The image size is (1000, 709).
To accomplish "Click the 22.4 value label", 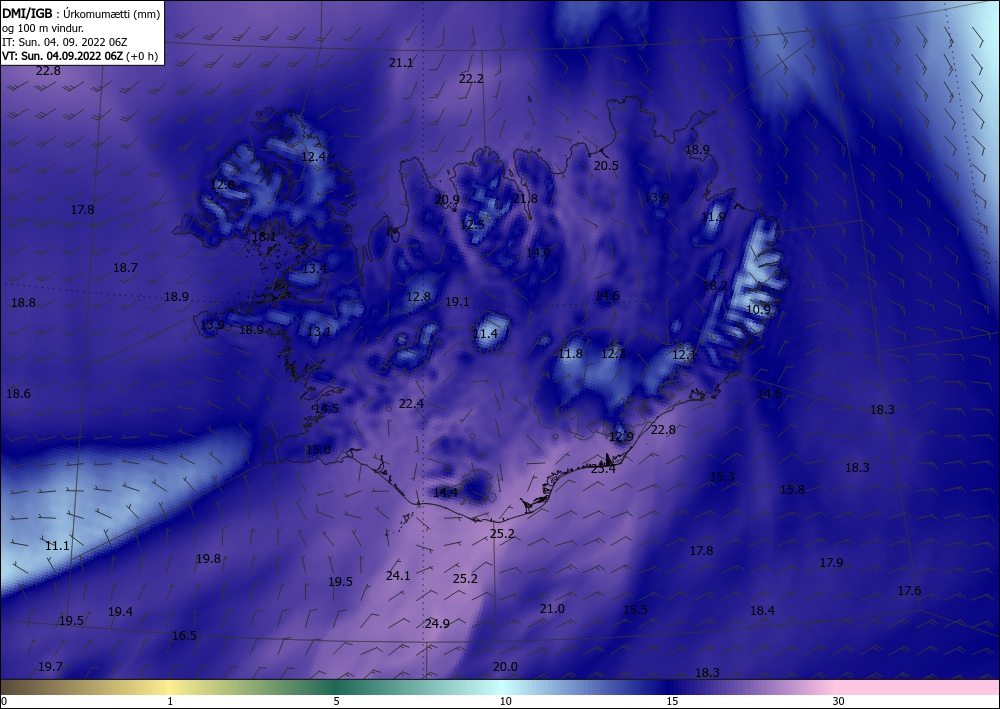I will 411,404.
